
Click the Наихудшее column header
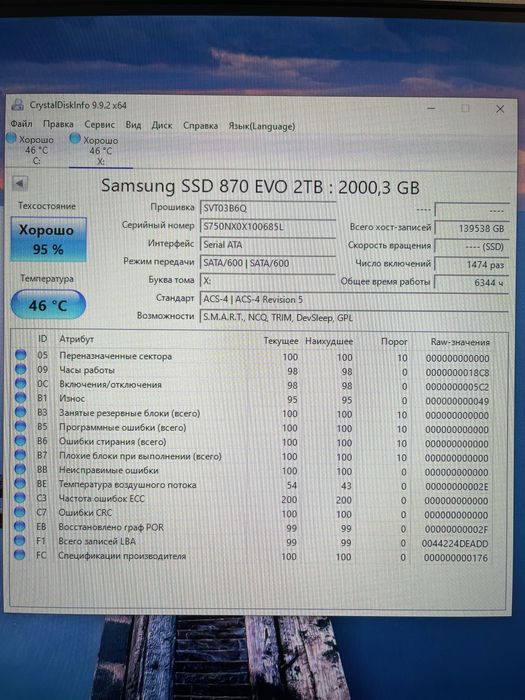329,341
